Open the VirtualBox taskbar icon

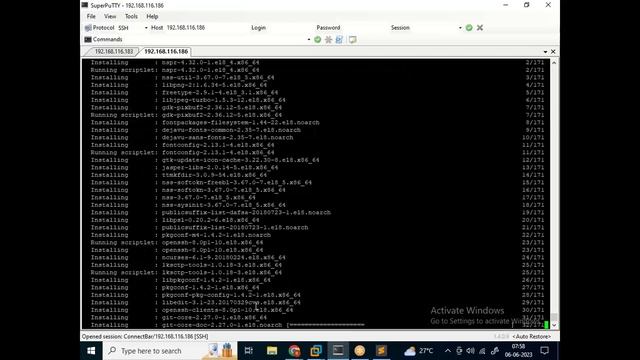click(316, 351)
